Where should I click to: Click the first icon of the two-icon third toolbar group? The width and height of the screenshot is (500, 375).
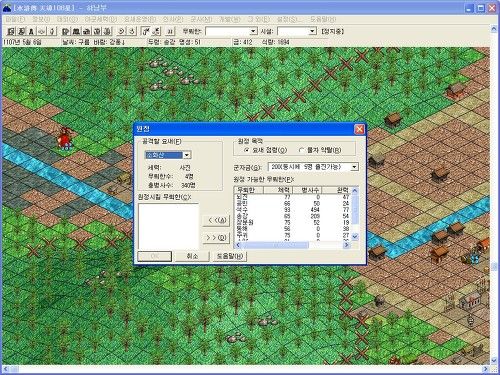pyautogui.click(x=121, y=31)
